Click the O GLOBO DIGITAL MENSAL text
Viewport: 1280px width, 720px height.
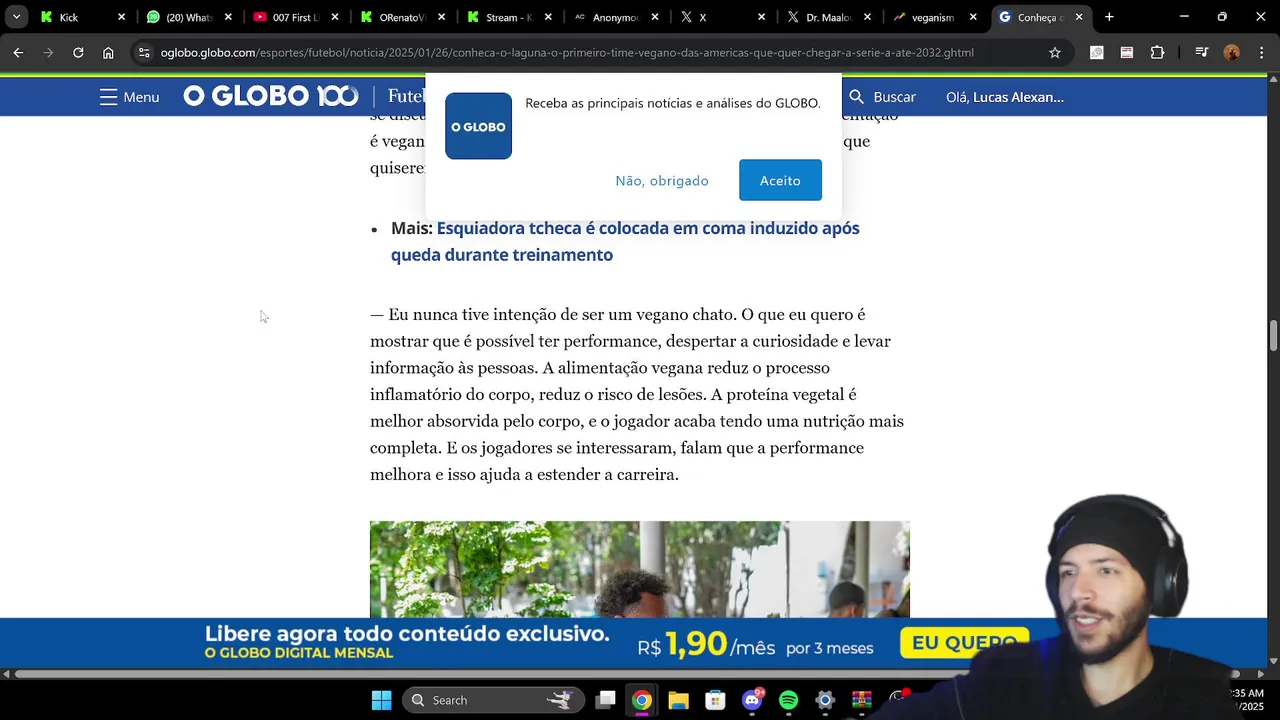click(x=298, y=653)
